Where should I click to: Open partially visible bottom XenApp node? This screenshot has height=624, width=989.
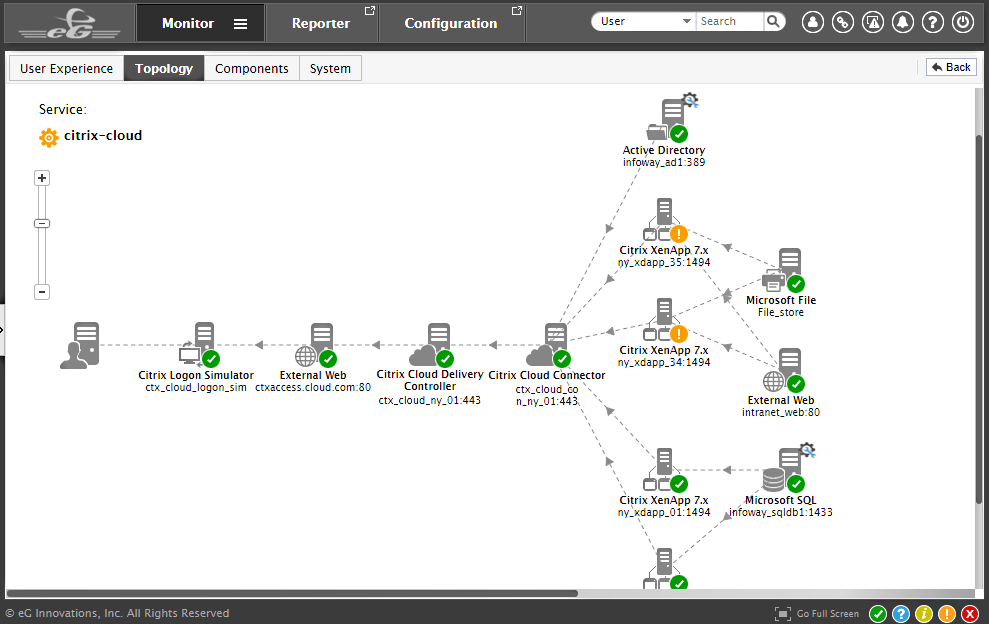tap(665, 568)
